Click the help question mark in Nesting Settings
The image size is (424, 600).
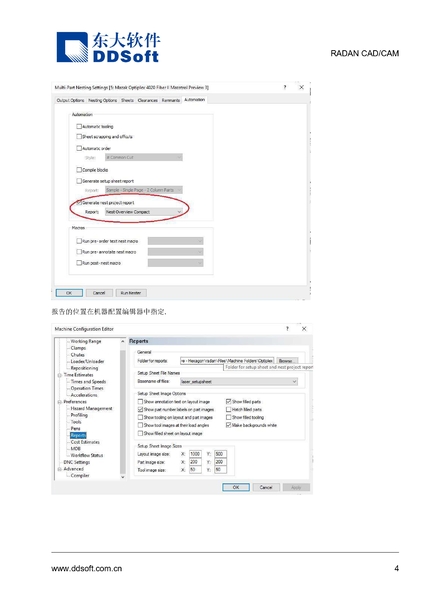pos(285,87)
